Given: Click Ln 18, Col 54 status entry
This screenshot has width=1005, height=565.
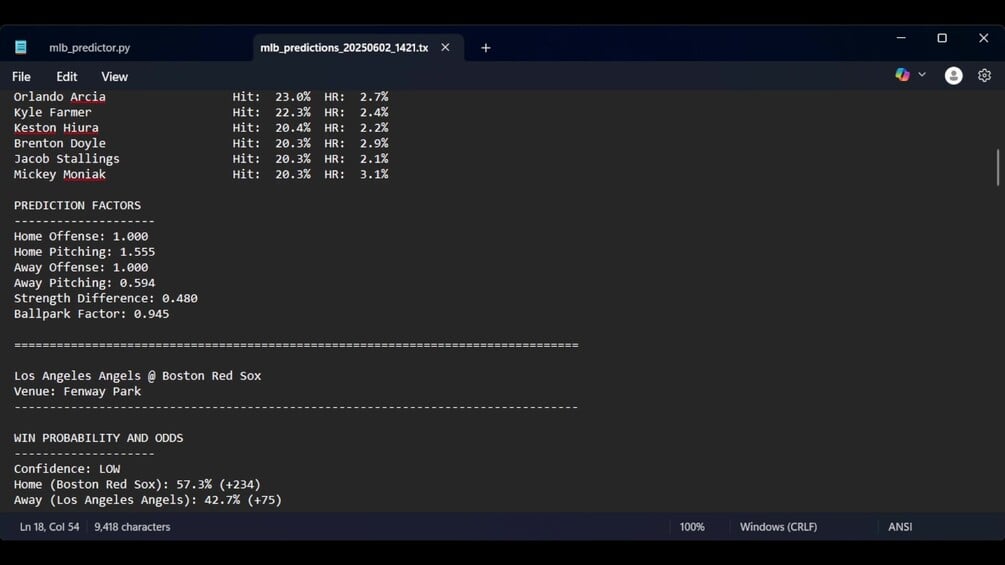Looking at the screenshot, I should 49,527.
